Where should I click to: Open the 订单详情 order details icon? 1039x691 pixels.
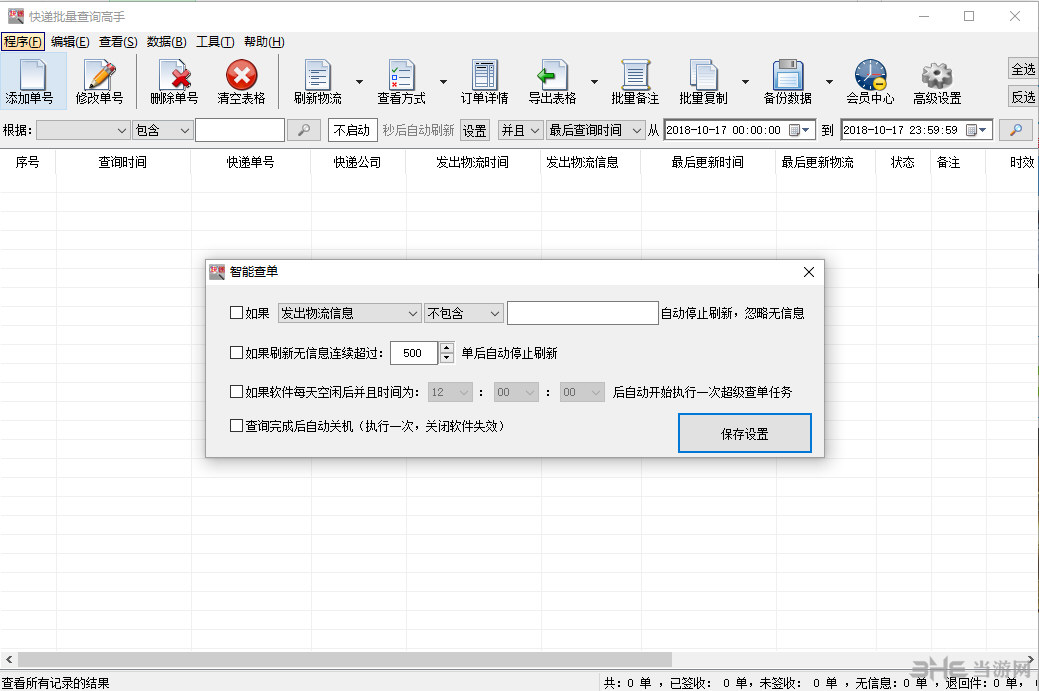(x=485, y=75)
